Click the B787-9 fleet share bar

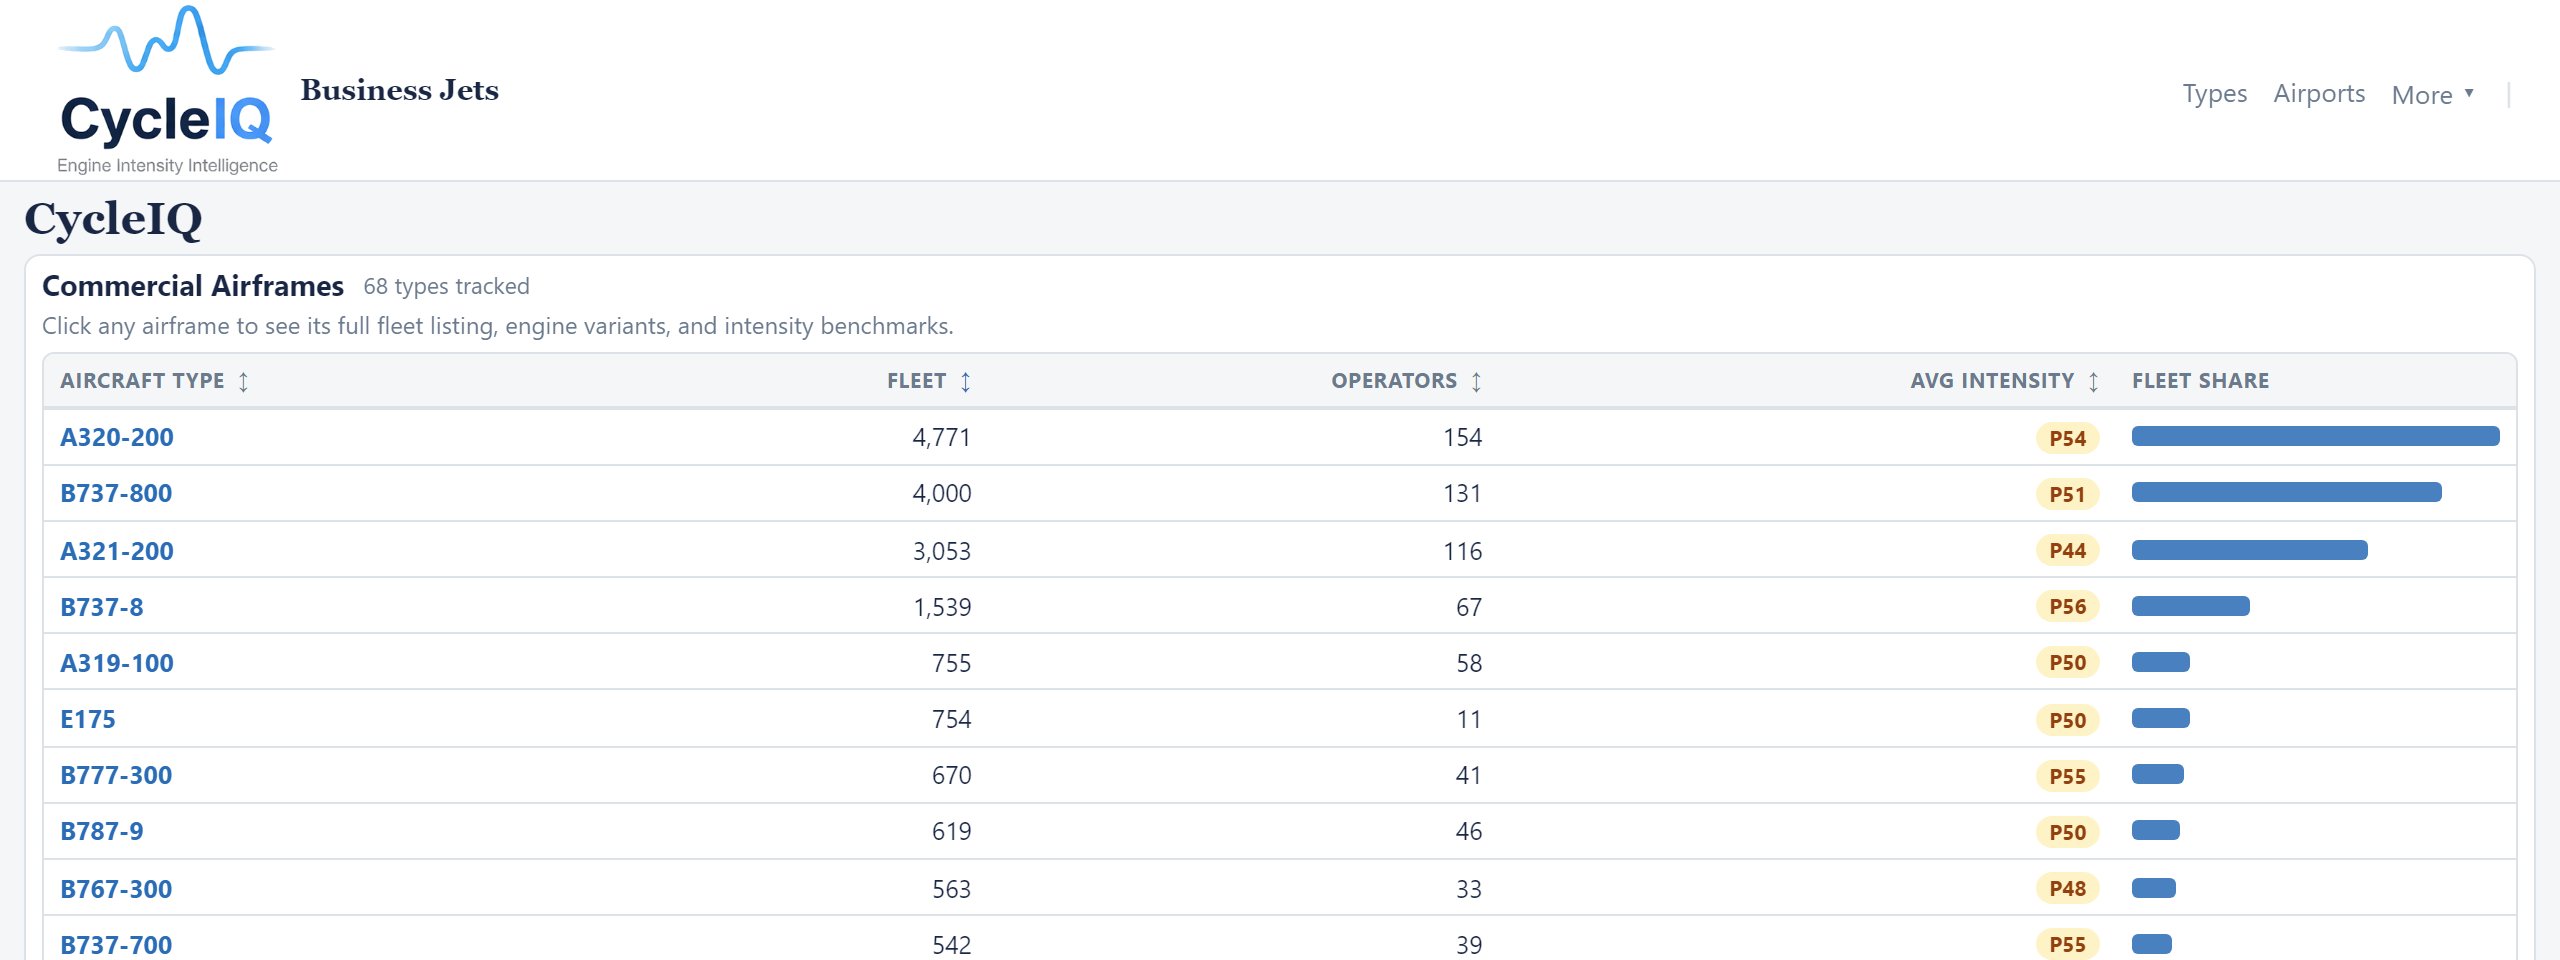tap(2155, 830)
